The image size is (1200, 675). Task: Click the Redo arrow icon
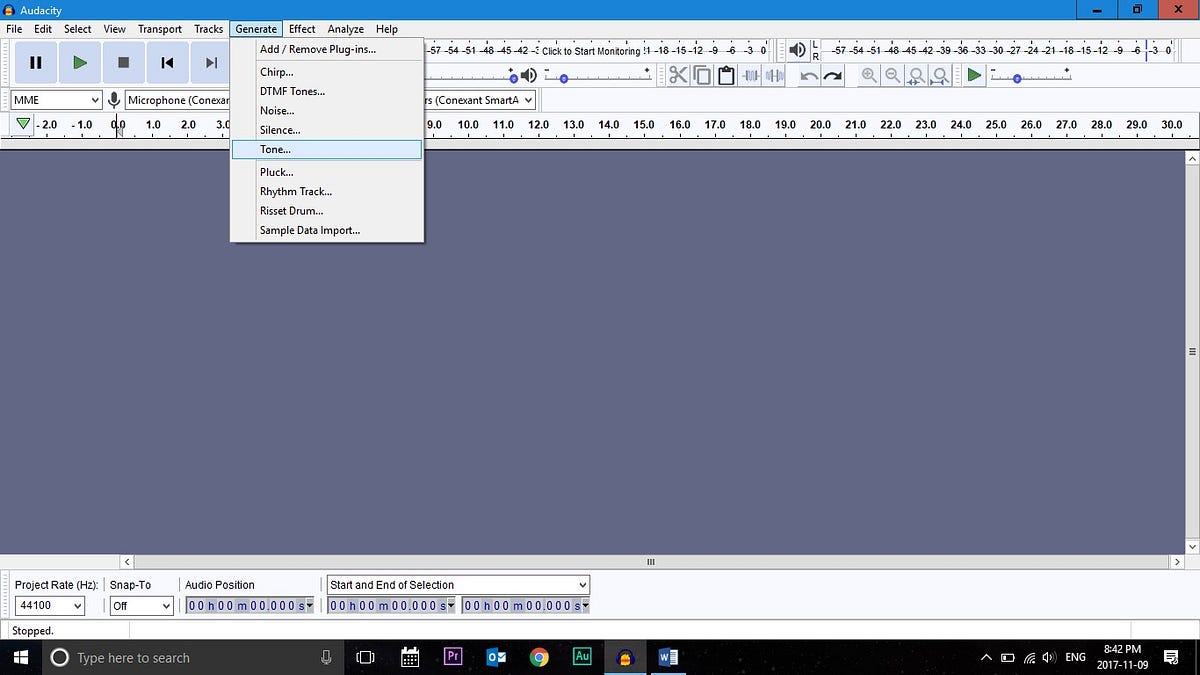(x=832, y=76)
